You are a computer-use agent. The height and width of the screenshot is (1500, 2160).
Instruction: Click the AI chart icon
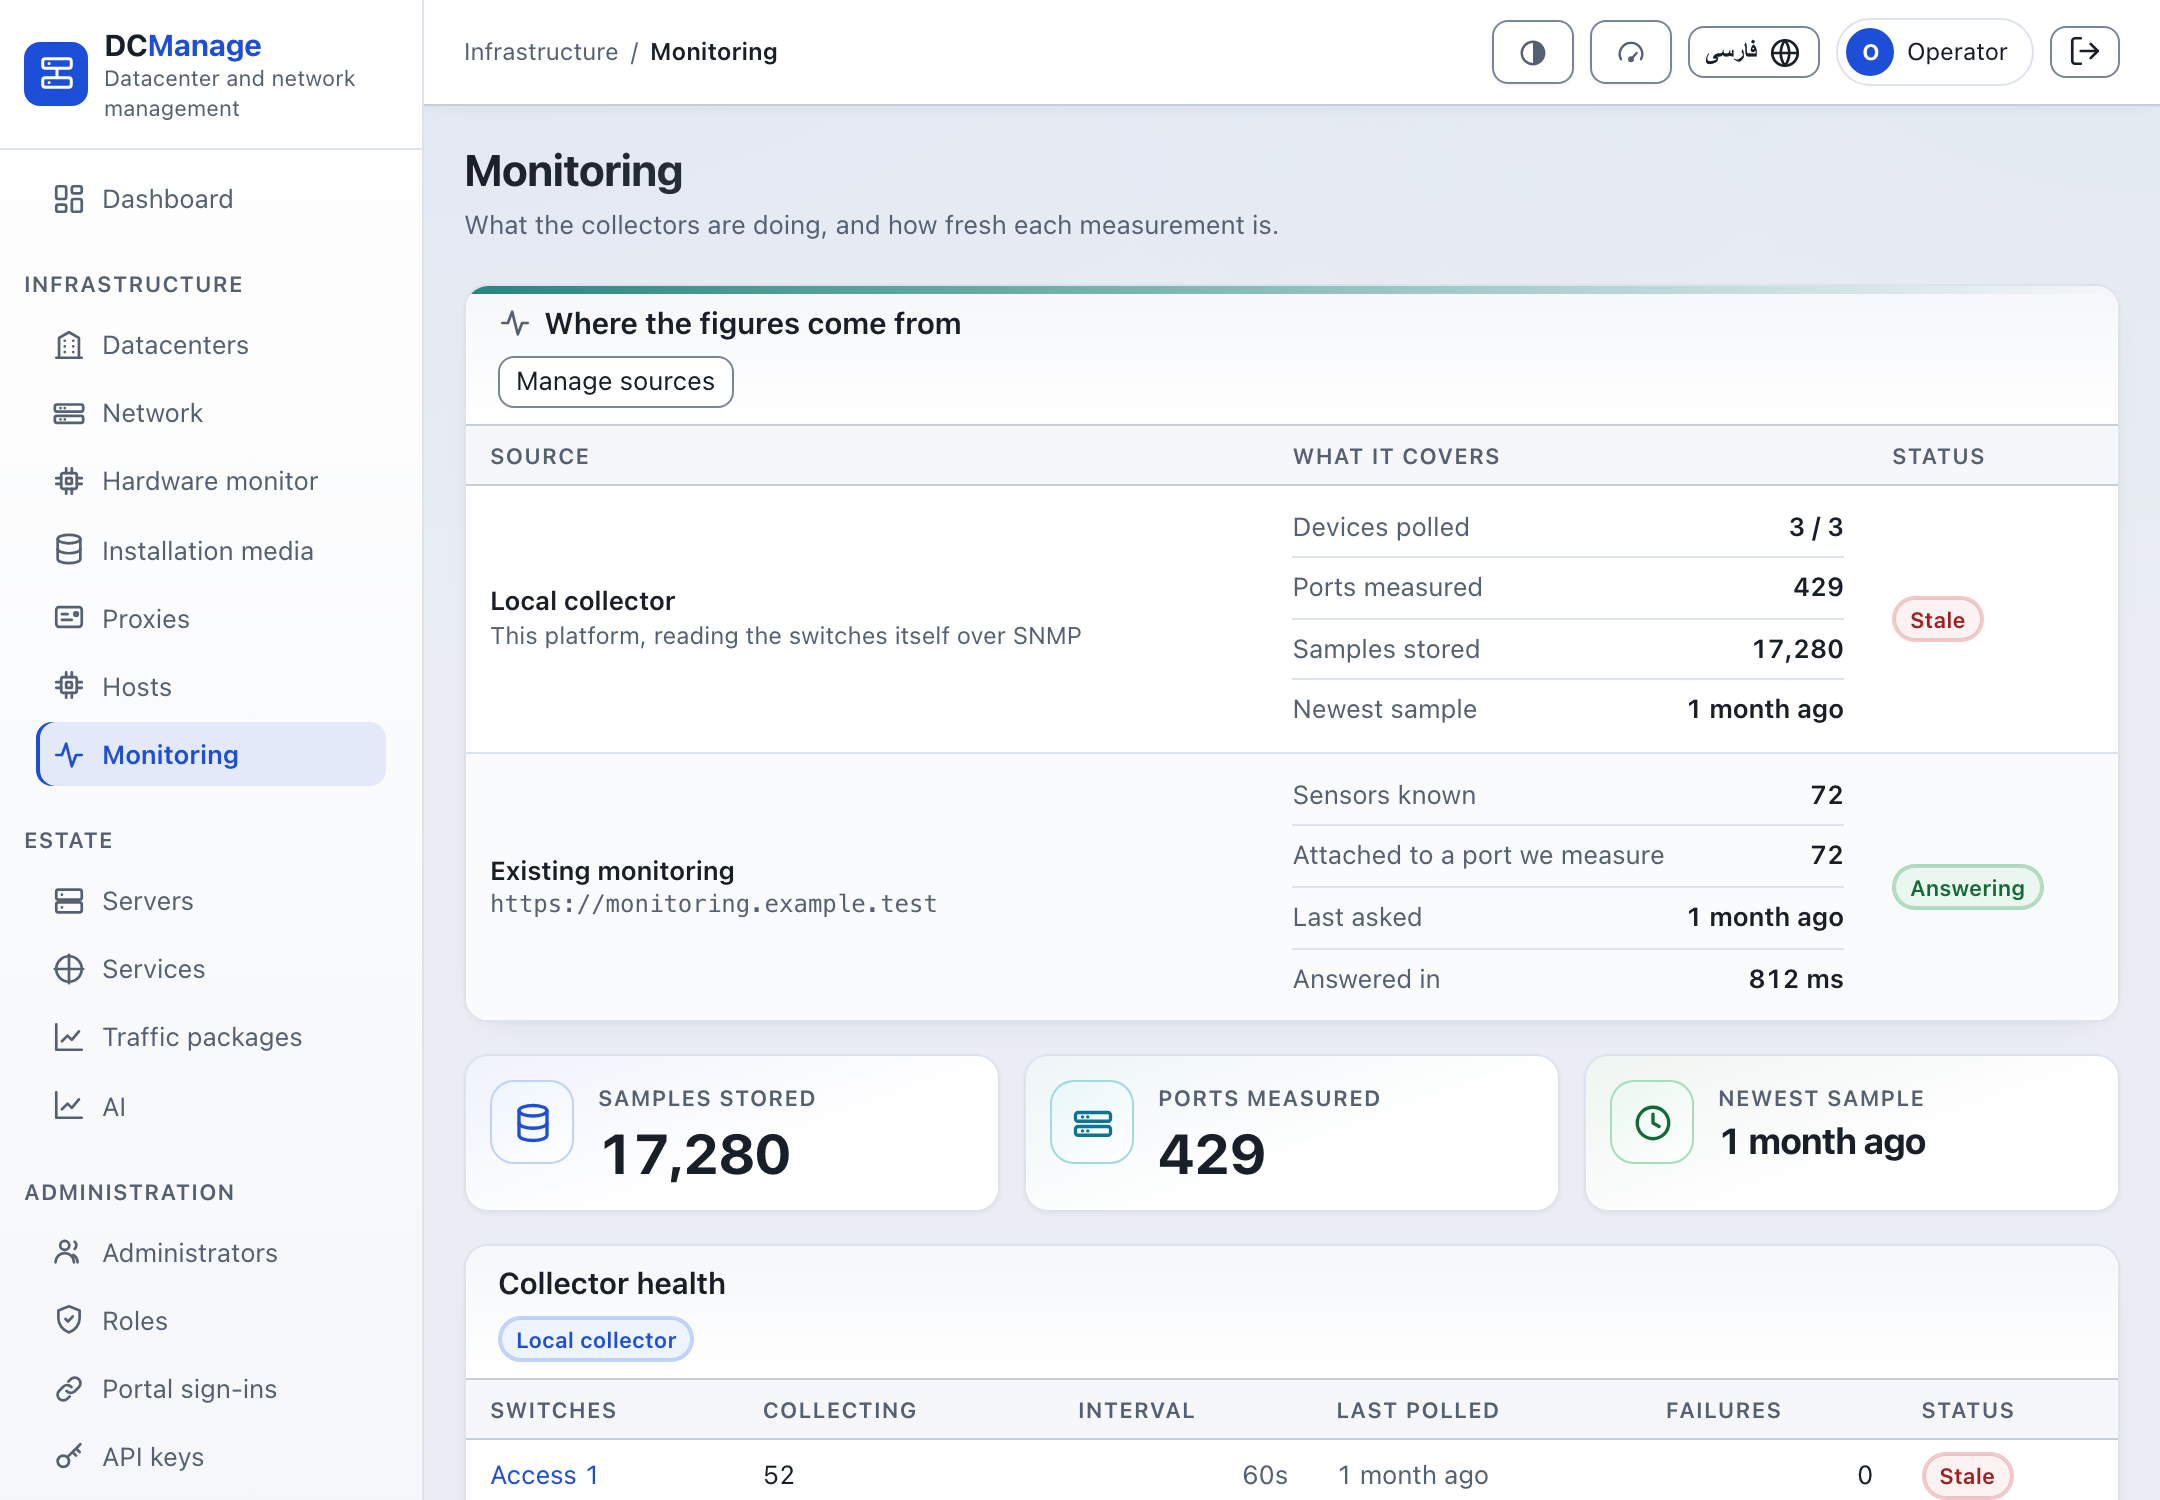69,1106
